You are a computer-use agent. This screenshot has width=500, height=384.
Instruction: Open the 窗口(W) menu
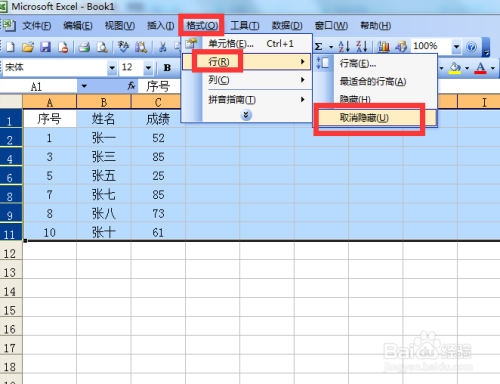(331, 26)
